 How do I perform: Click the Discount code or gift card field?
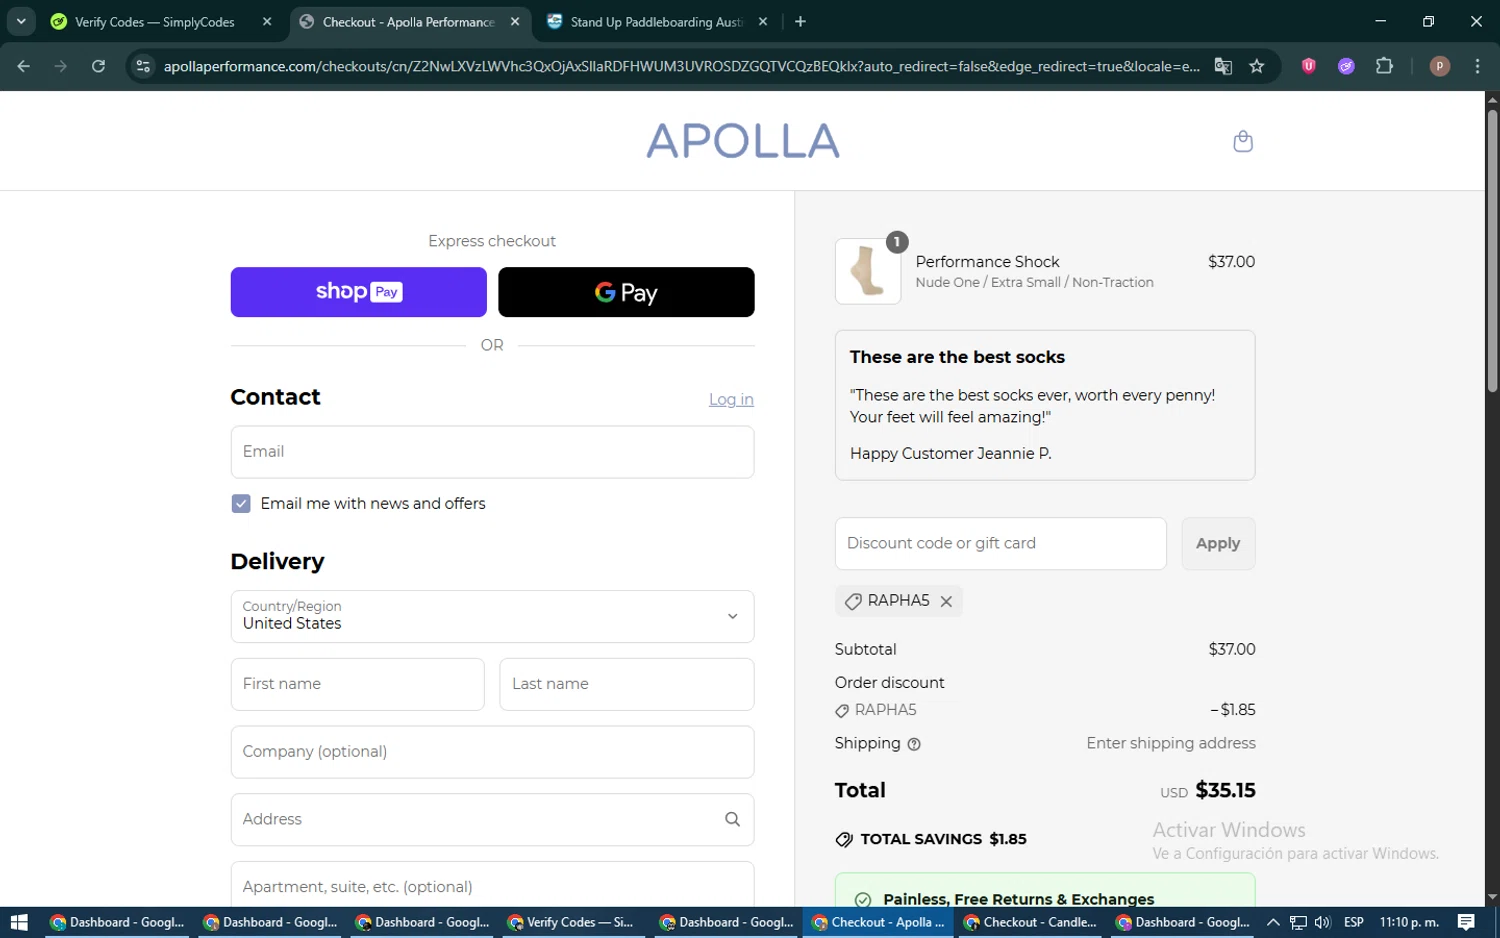(x=1001, y=544)
